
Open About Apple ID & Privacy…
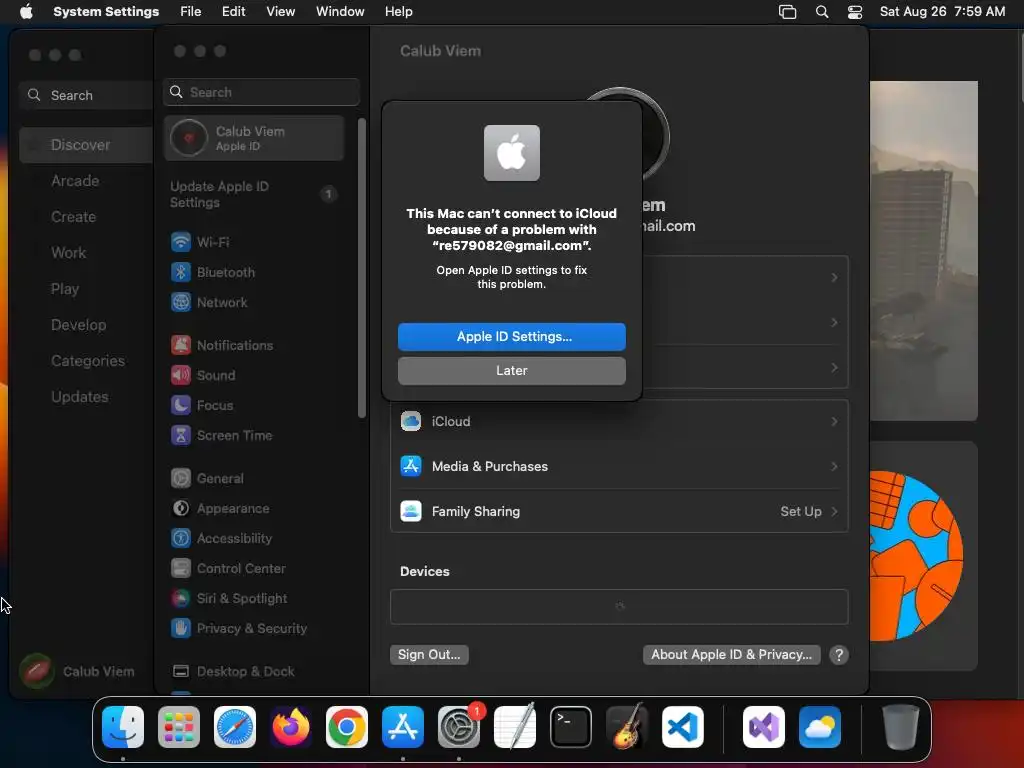pyautogui.click(x=731, y=654)
